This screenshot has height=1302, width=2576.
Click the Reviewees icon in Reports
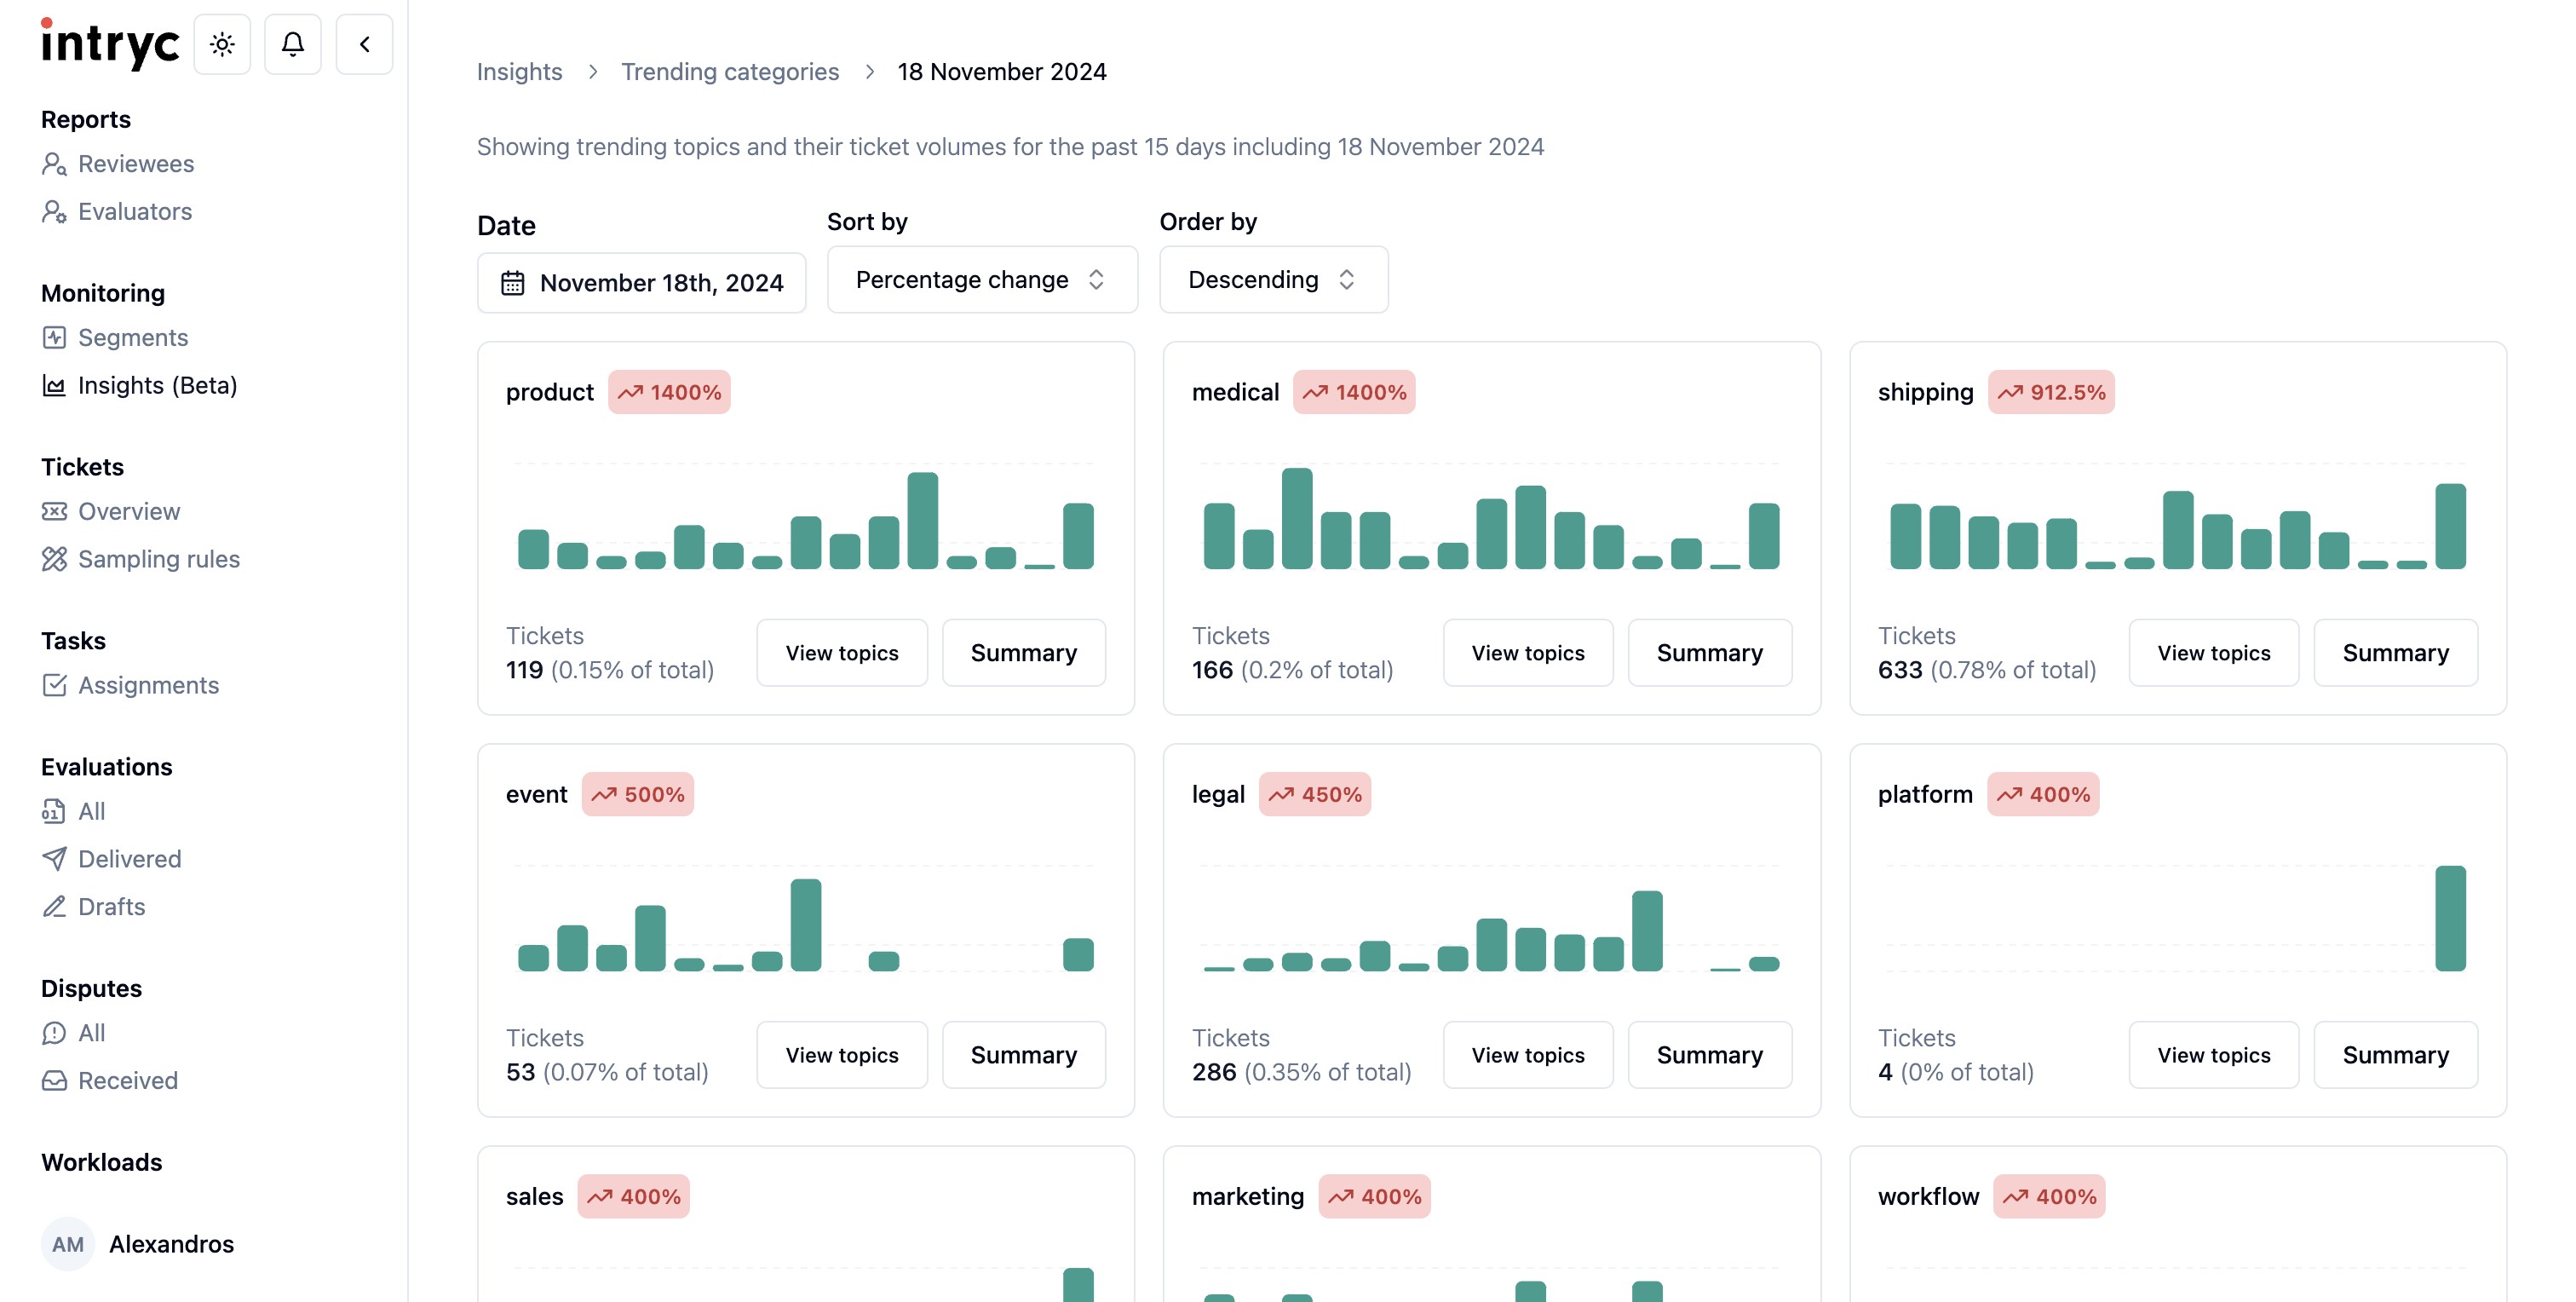click(54, 164)
